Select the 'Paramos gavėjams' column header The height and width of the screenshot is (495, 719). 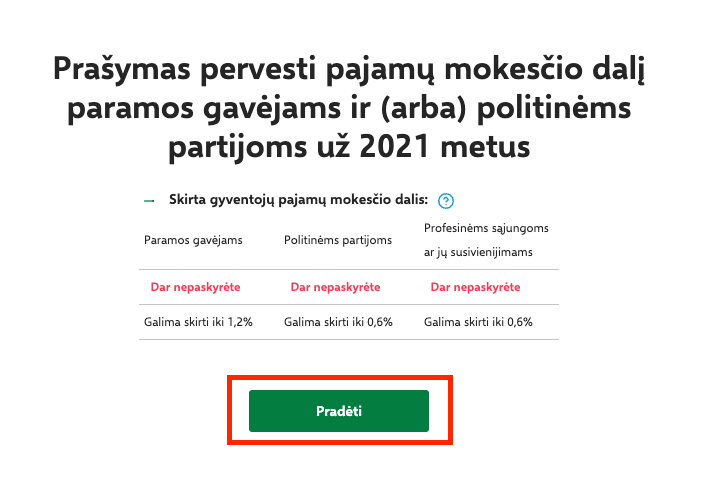pyautogui.click(x=193, y=240)
